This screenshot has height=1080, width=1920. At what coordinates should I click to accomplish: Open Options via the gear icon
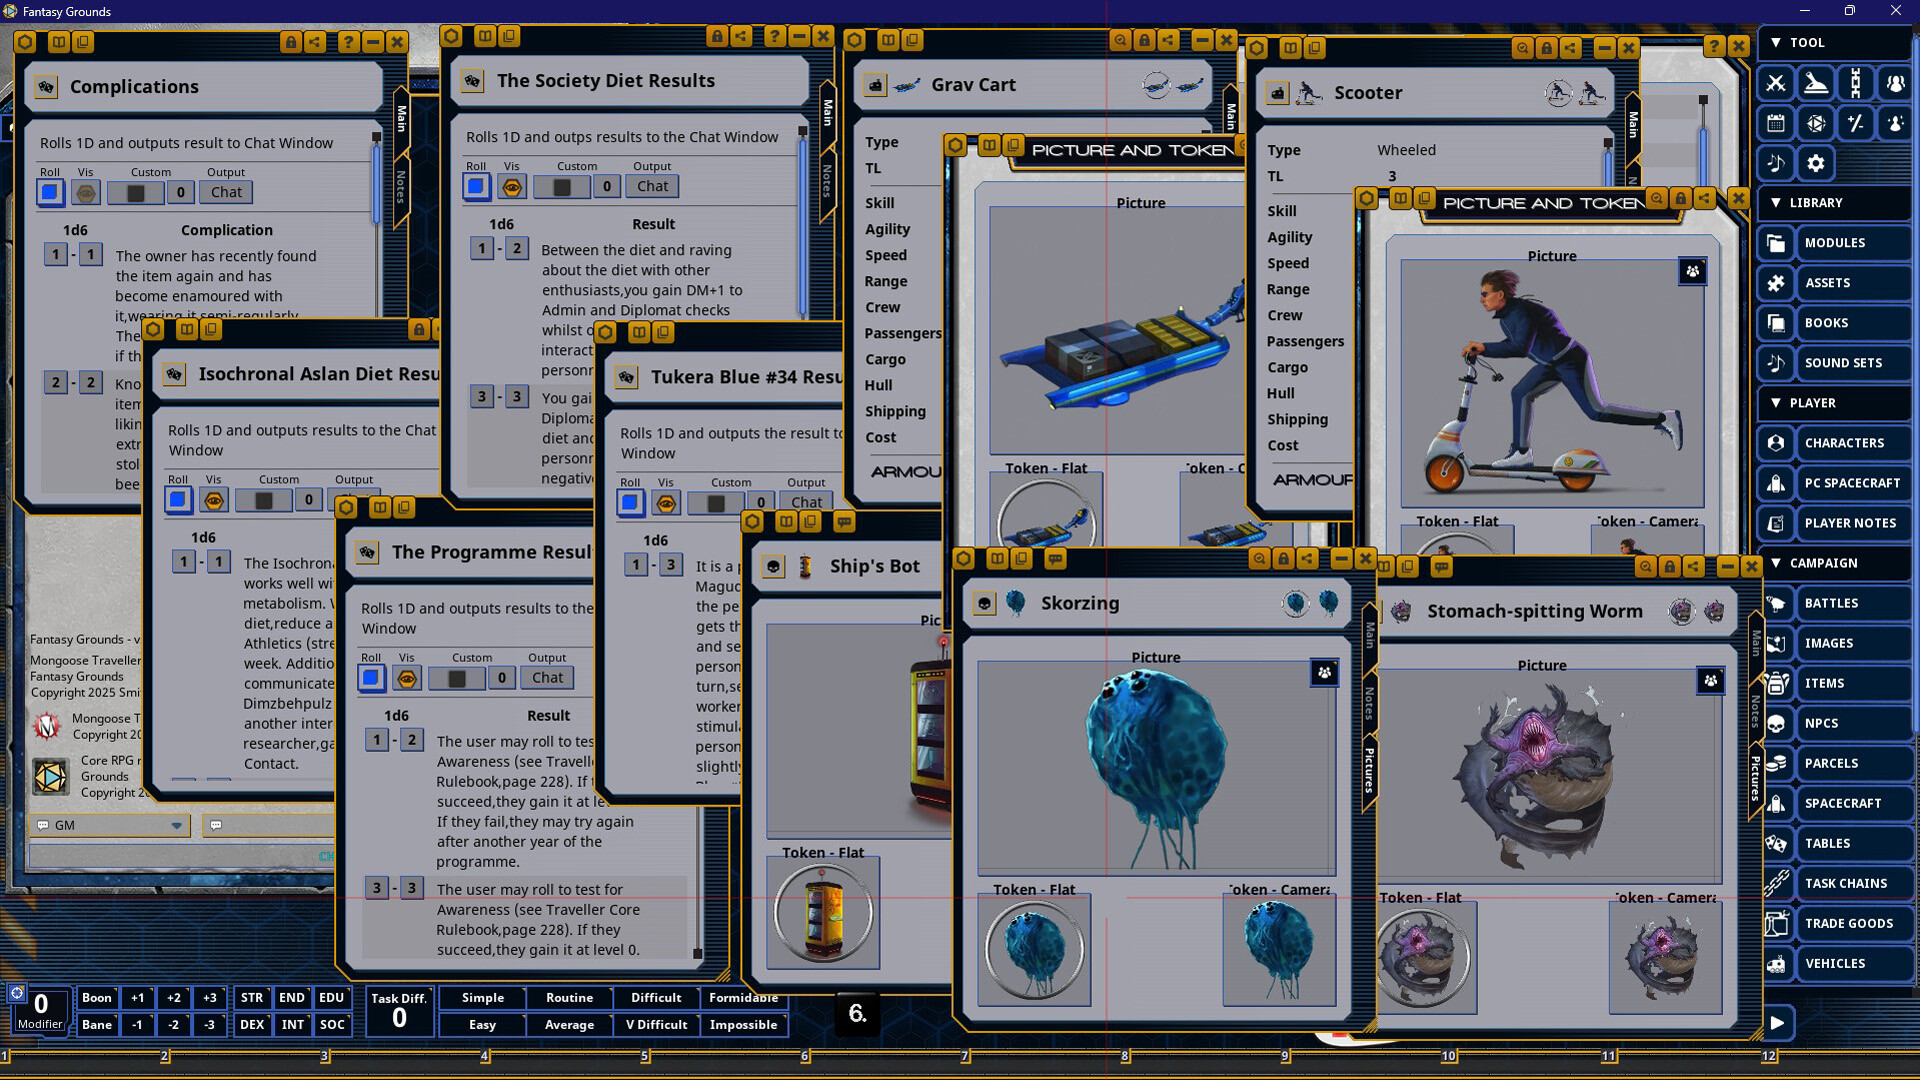1815,163
